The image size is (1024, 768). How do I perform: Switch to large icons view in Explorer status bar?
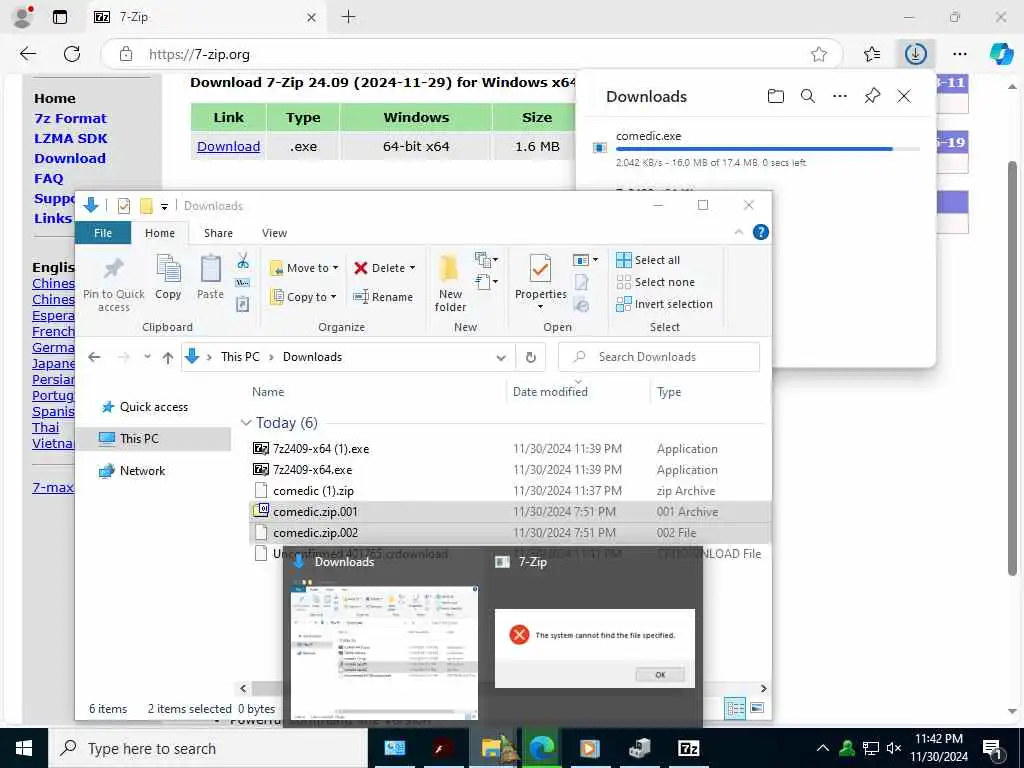click(757, 708)
